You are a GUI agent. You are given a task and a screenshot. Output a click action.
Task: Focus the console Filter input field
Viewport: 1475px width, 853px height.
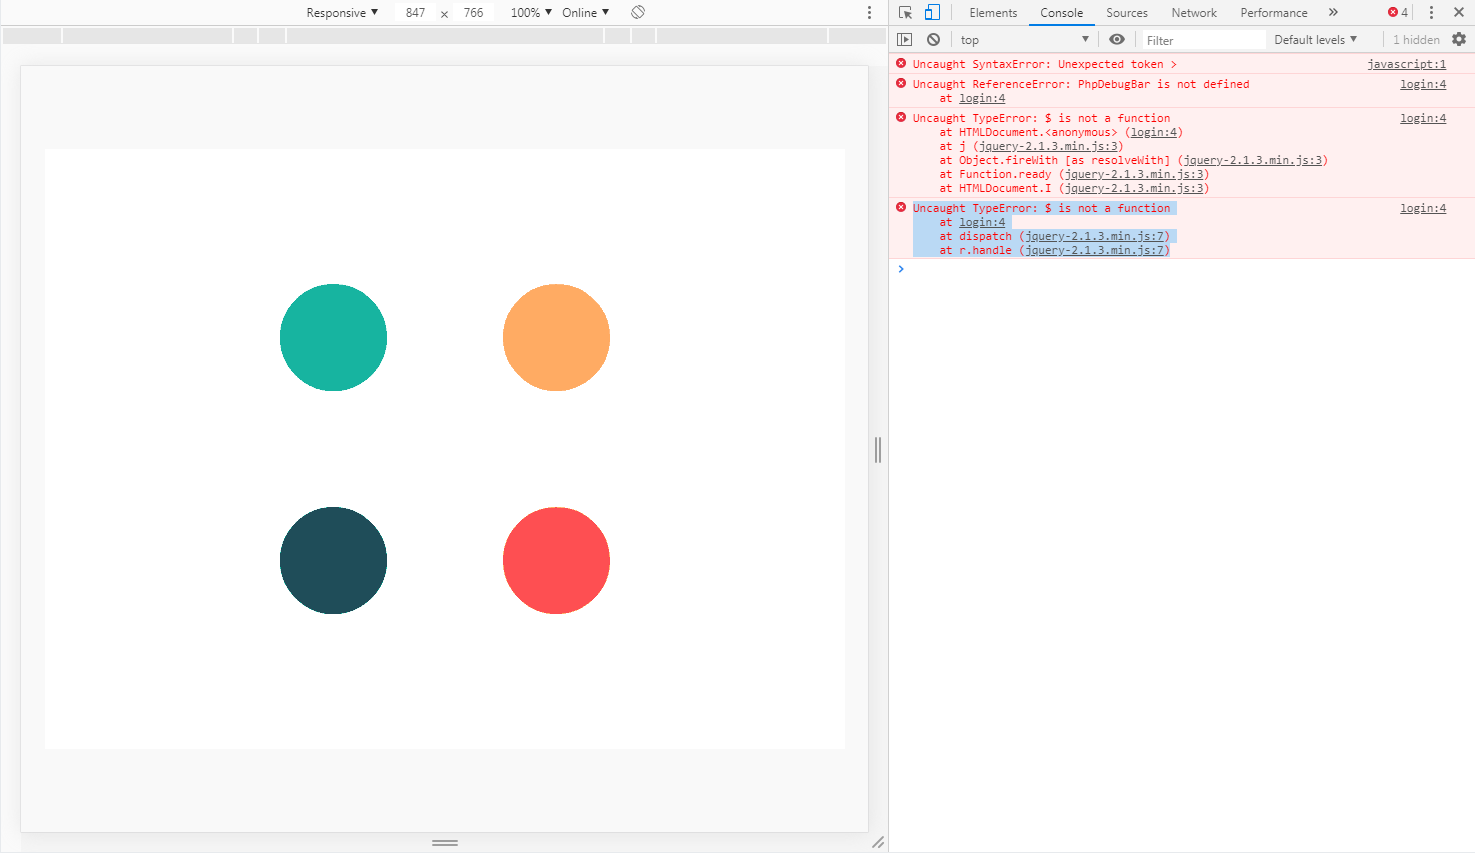click(x=1202, y=39)
